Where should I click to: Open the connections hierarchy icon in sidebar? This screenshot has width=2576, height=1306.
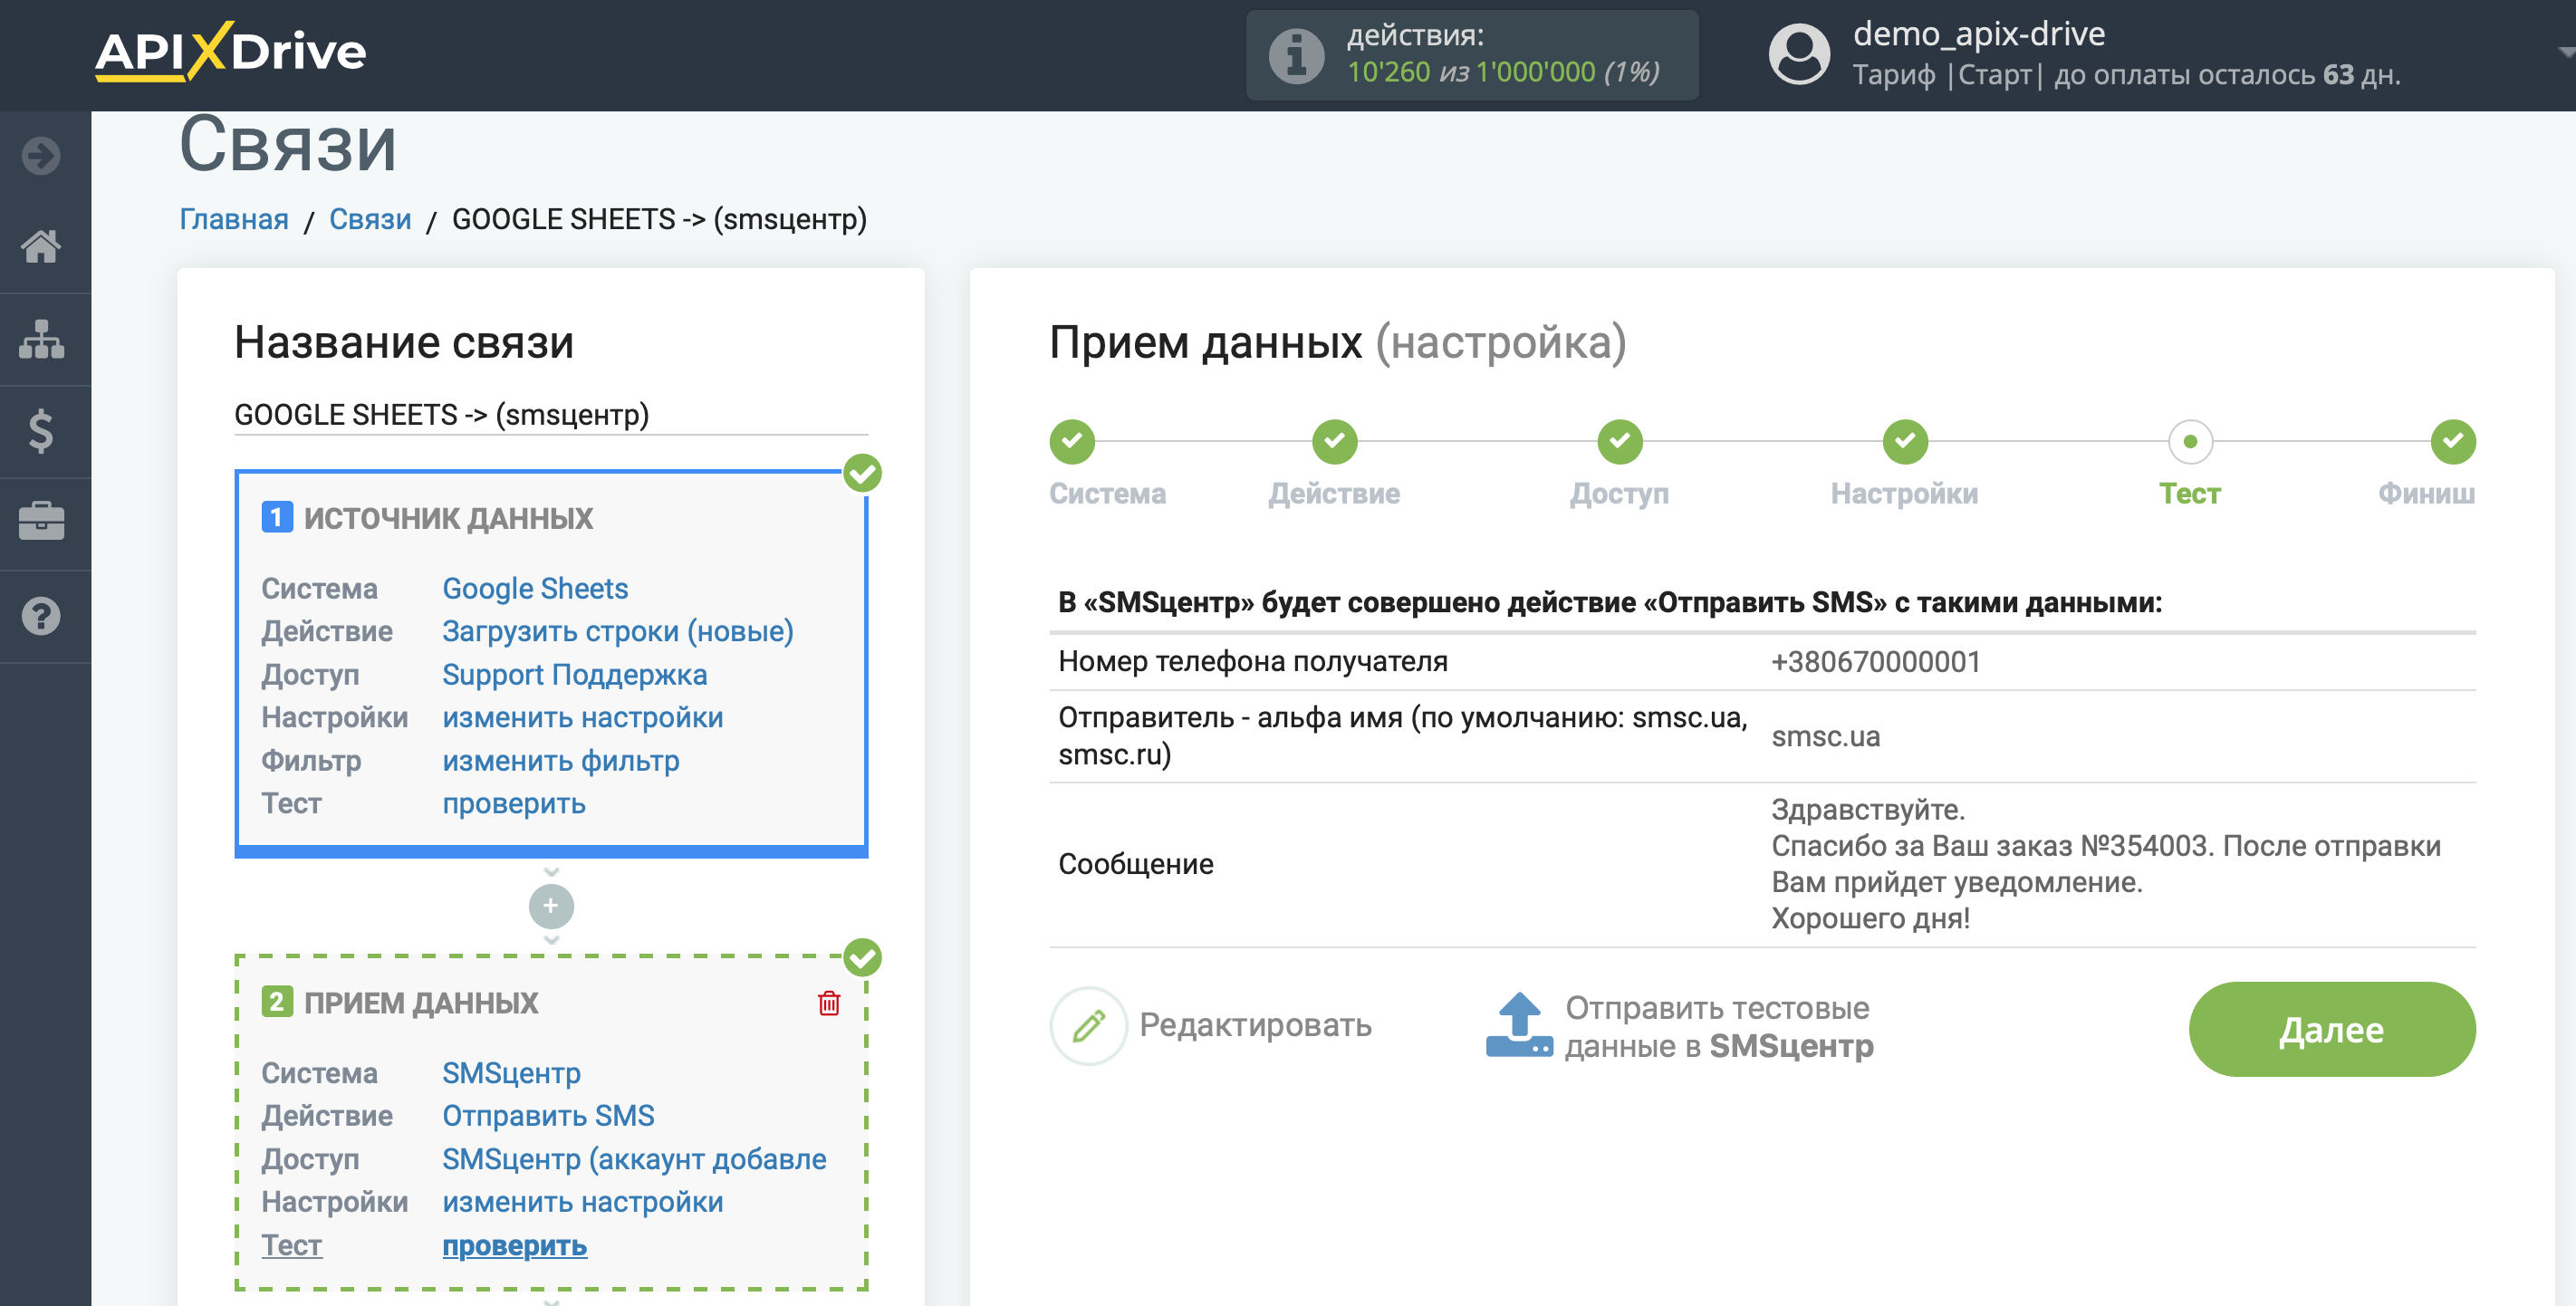coord(41,339)
